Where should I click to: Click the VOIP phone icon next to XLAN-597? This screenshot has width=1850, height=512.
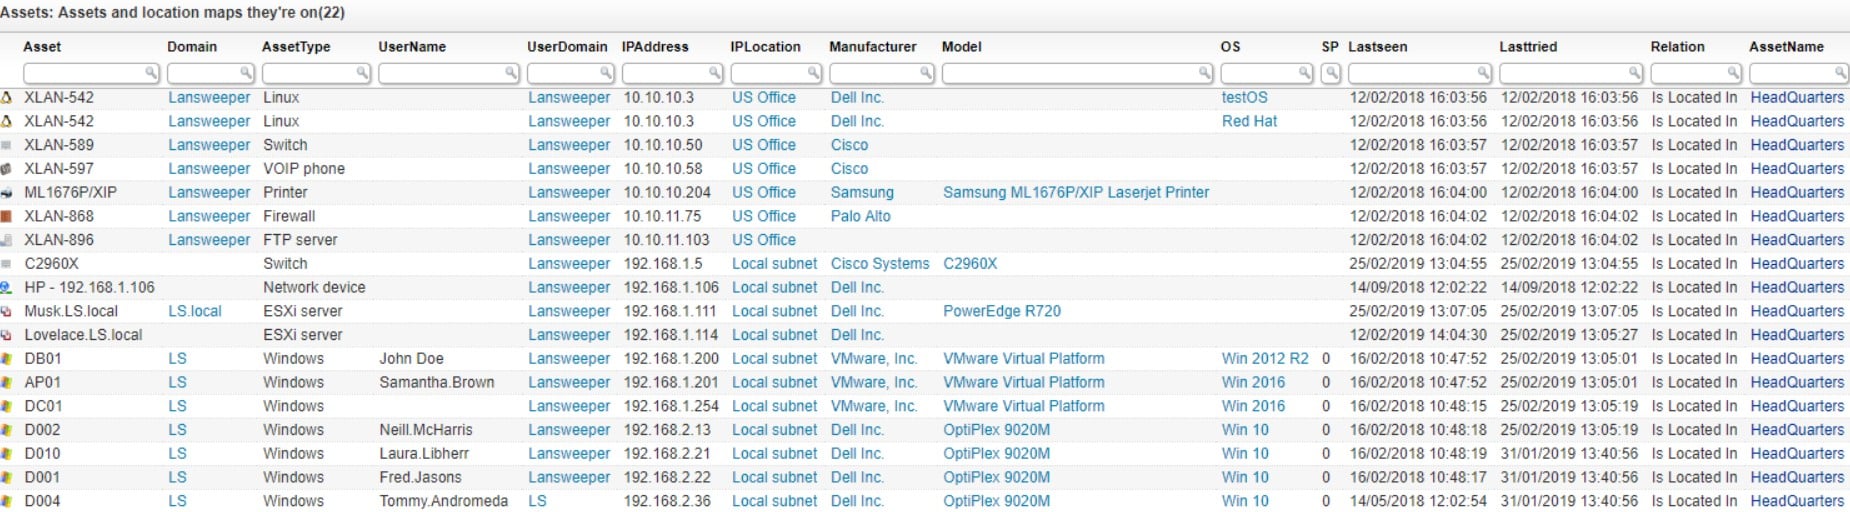[6, 169]
